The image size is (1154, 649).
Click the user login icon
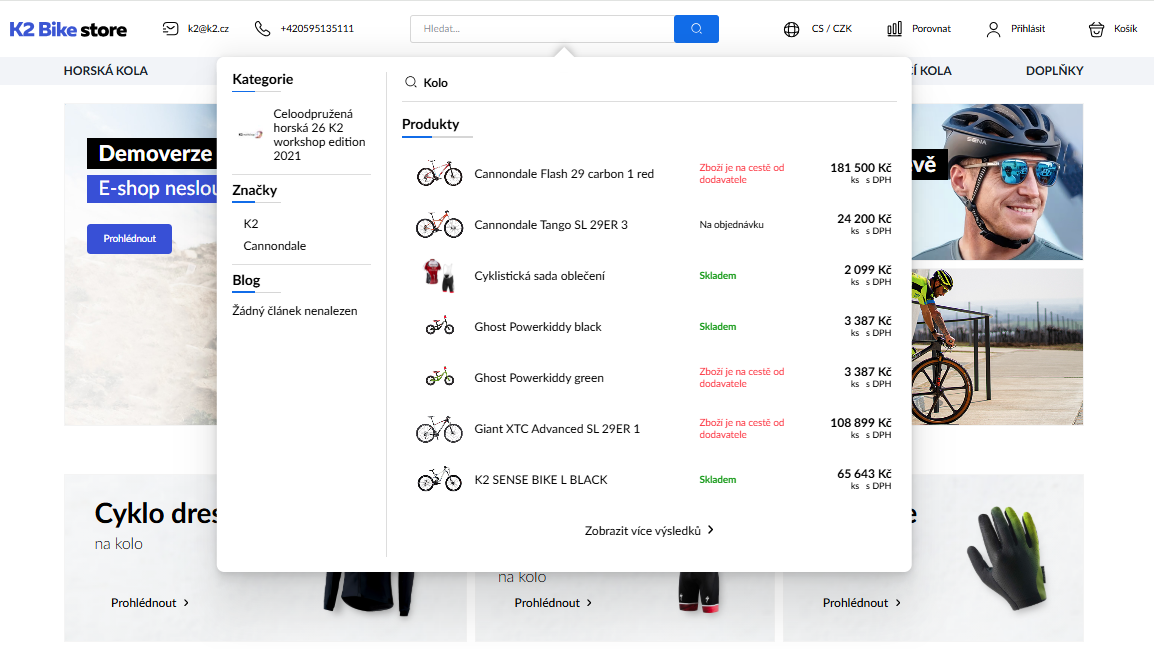[x=994, y=29]
